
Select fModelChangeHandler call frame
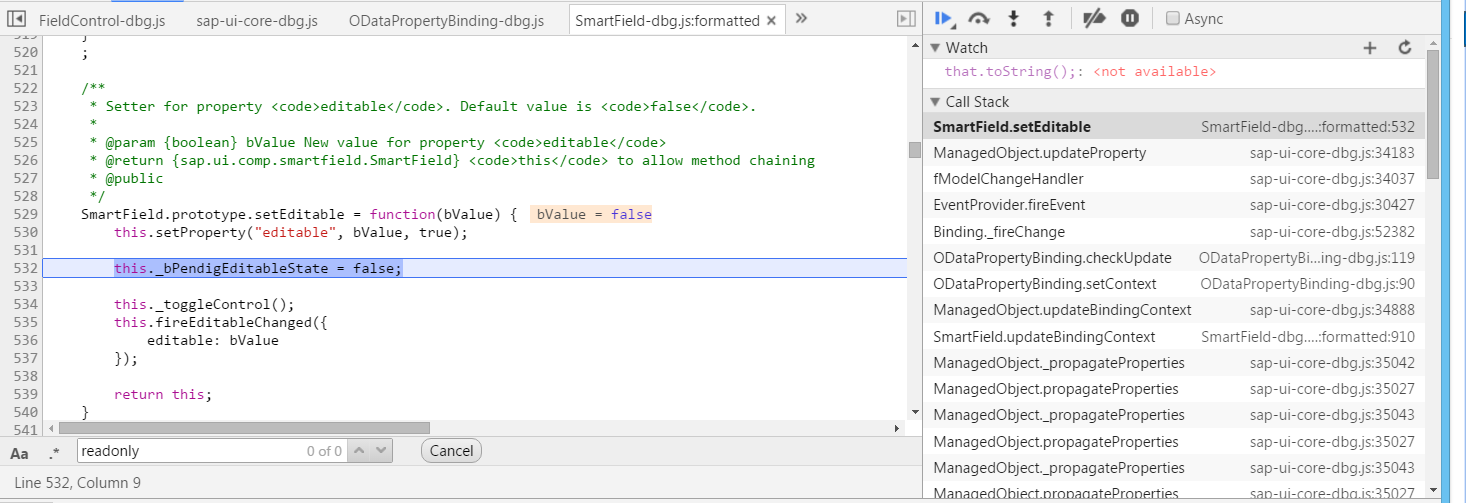pyautogui.click(x=1174, y=179)
